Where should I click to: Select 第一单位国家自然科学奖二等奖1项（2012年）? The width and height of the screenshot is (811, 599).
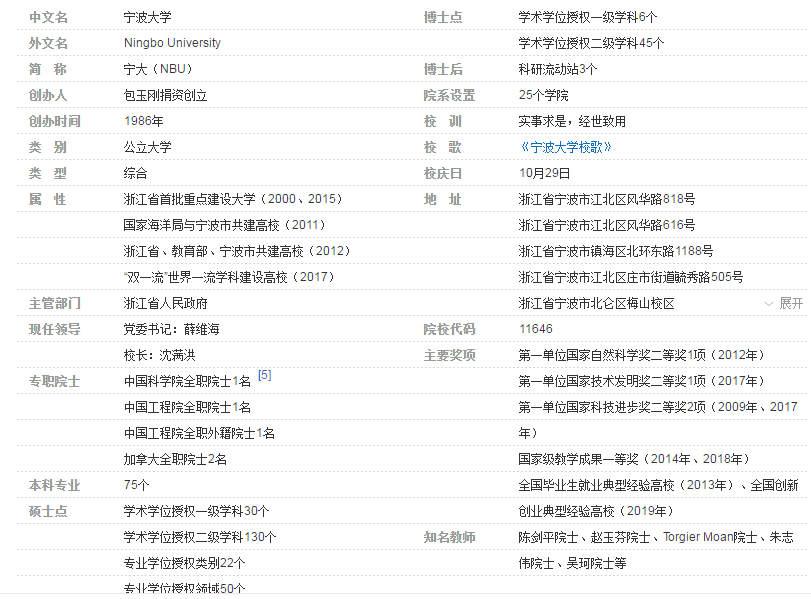coord(642,355)
